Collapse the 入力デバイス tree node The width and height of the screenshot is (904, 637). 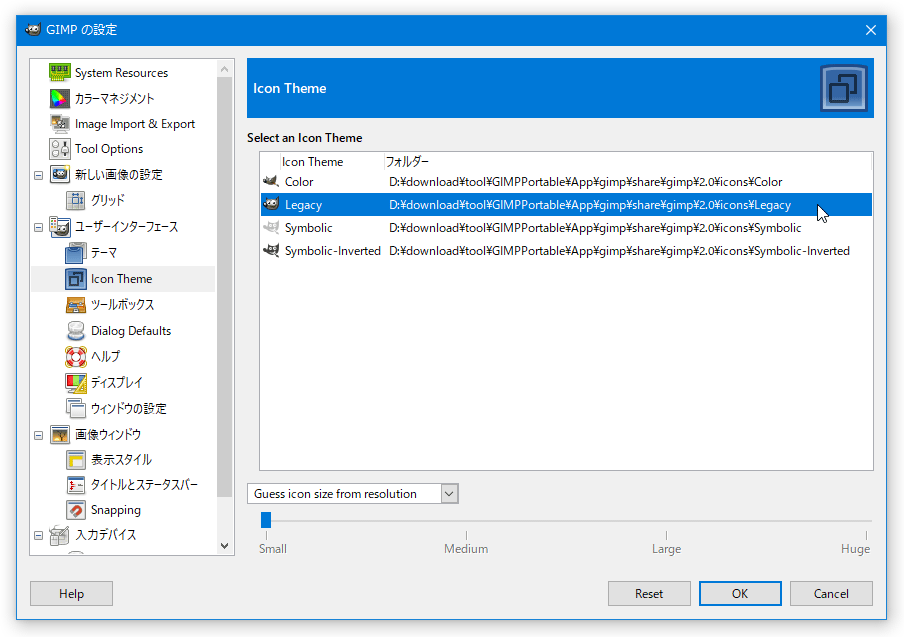(39, 536)
